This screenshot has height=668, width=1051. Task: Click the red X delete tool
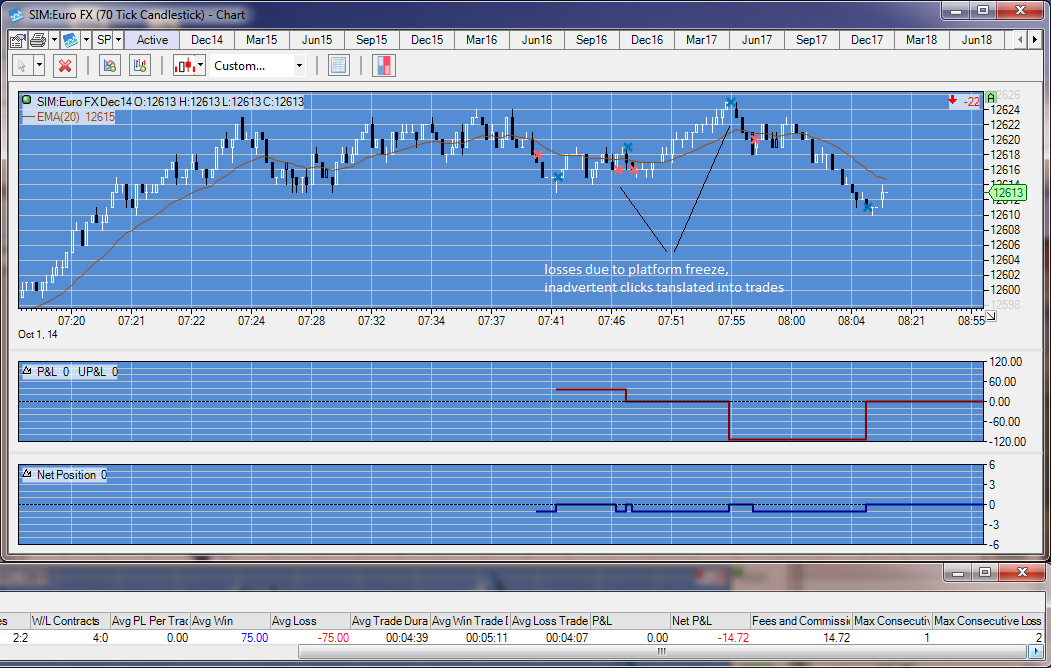[x=65, y=66]
